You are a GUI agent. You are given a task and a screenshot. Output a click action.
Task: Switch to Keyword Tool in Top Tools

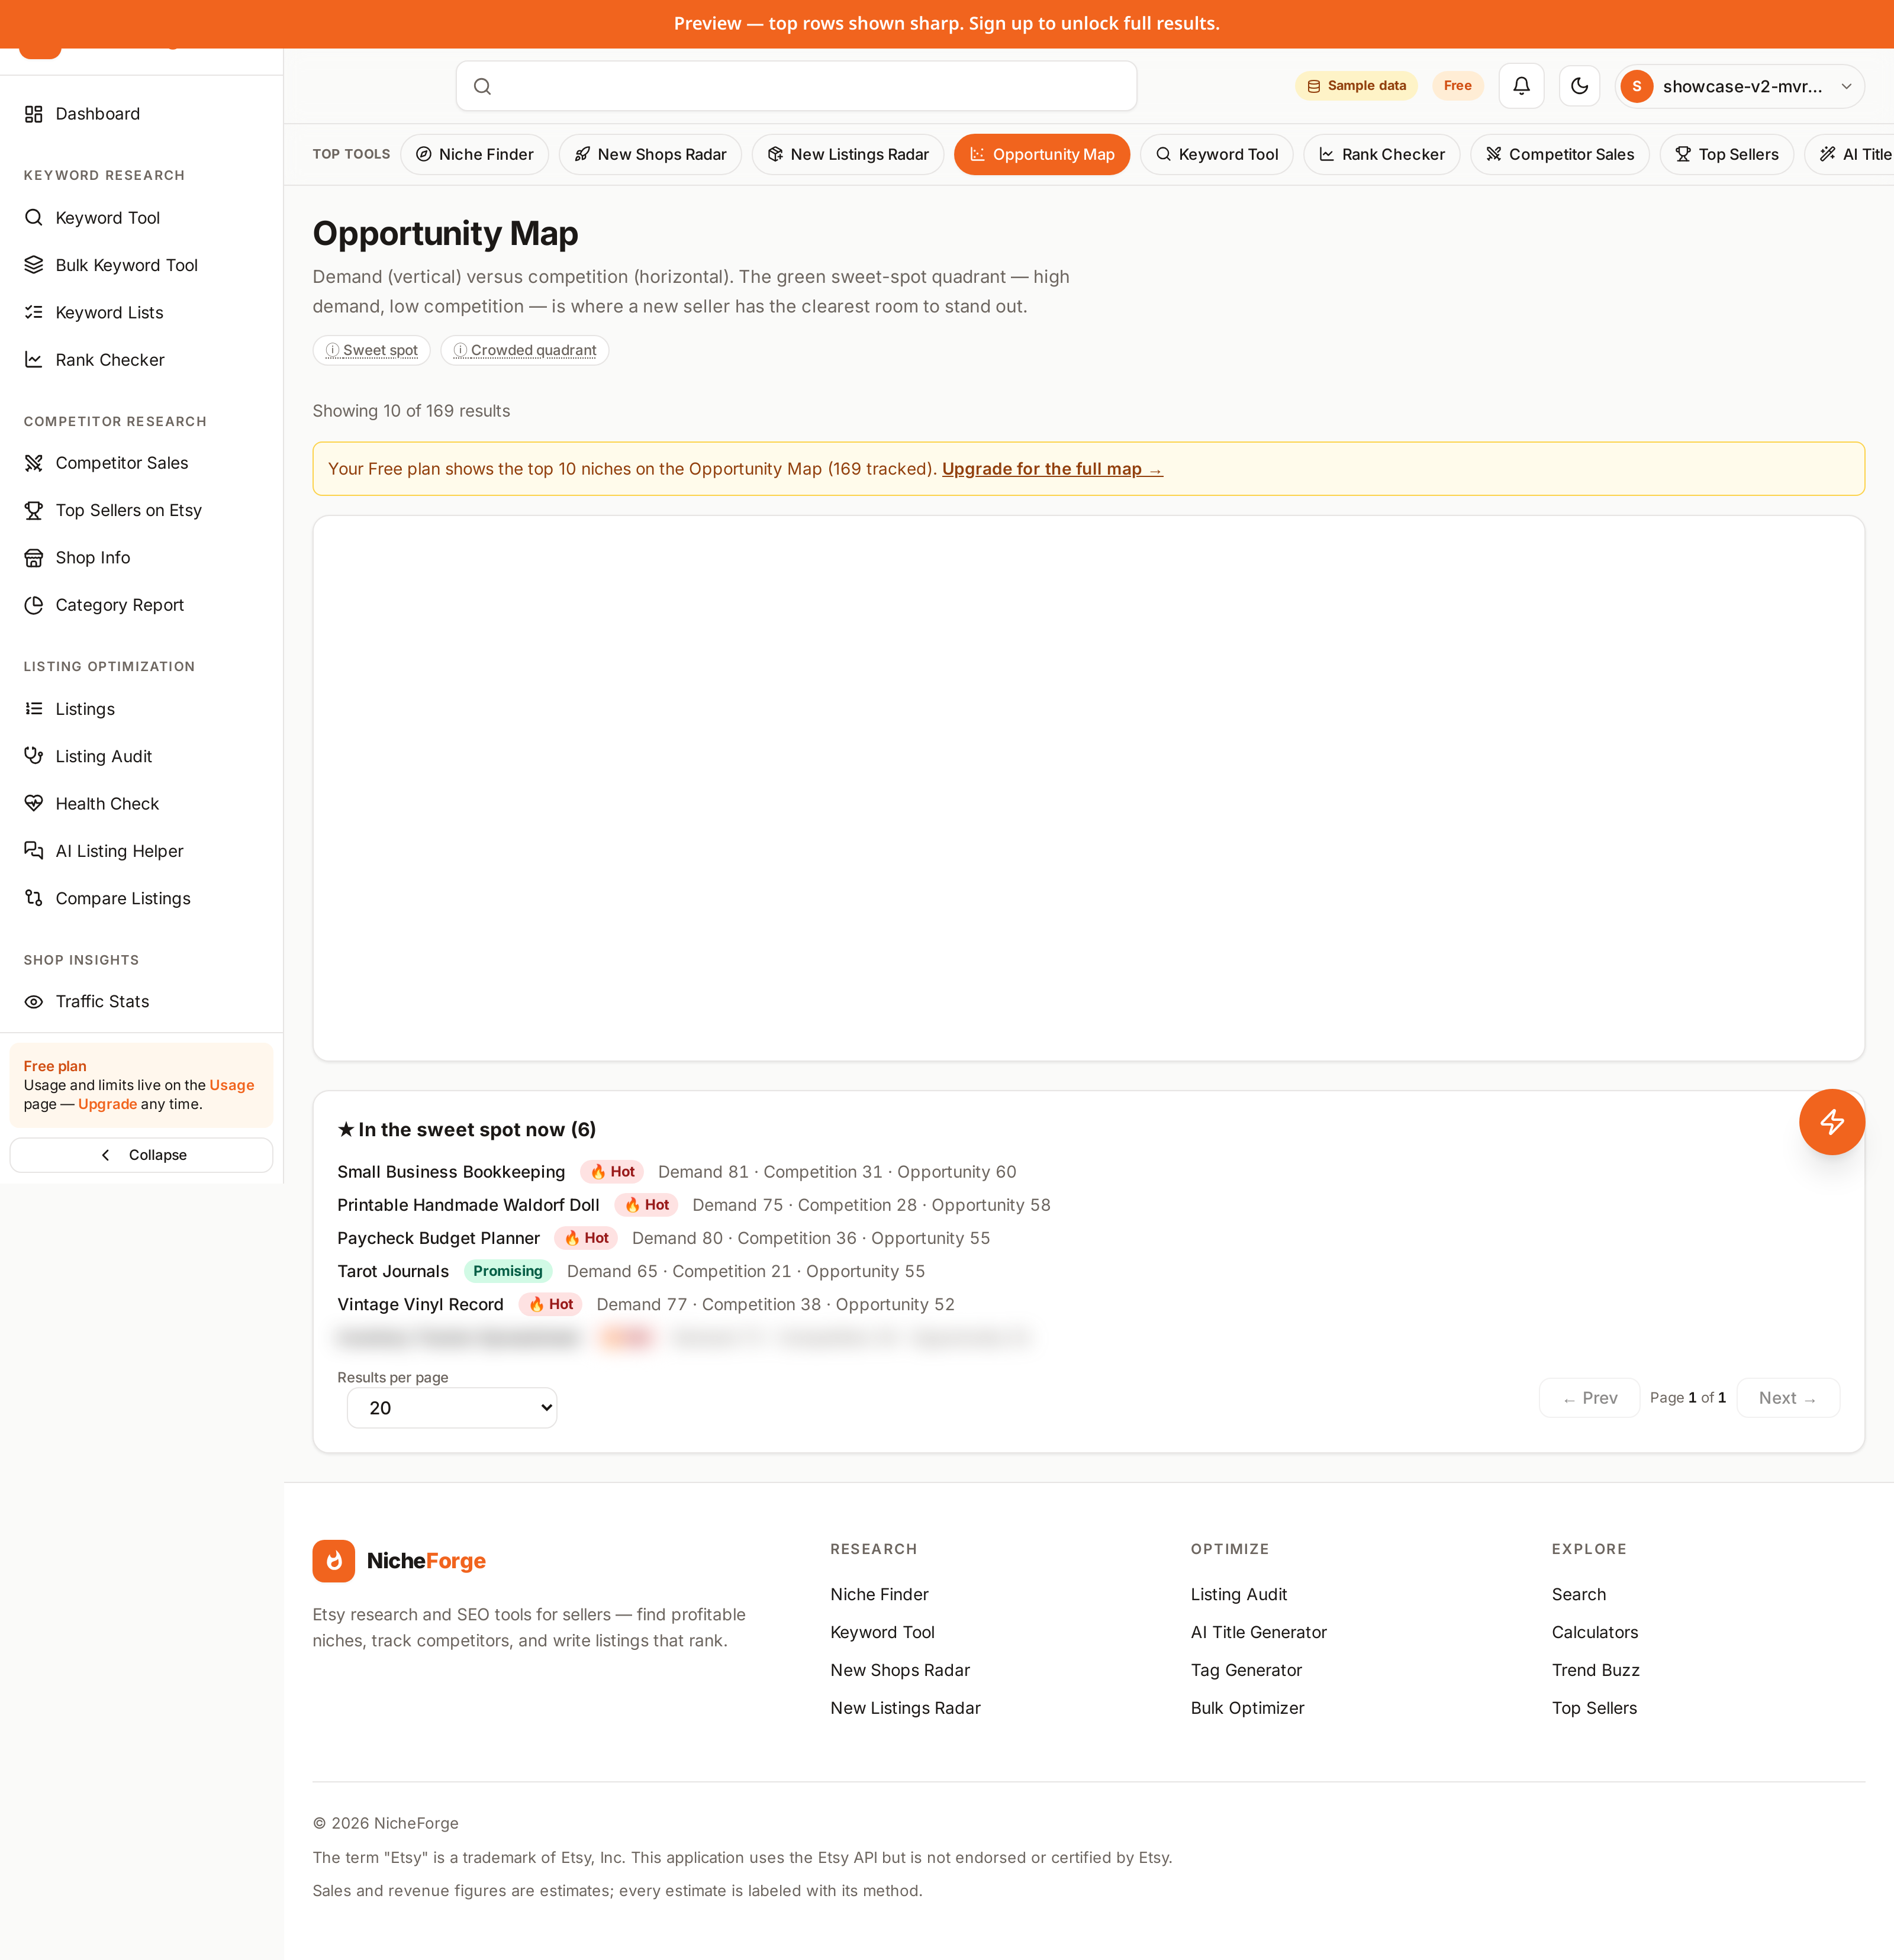pyautogui.click(x=1217, y=155)
